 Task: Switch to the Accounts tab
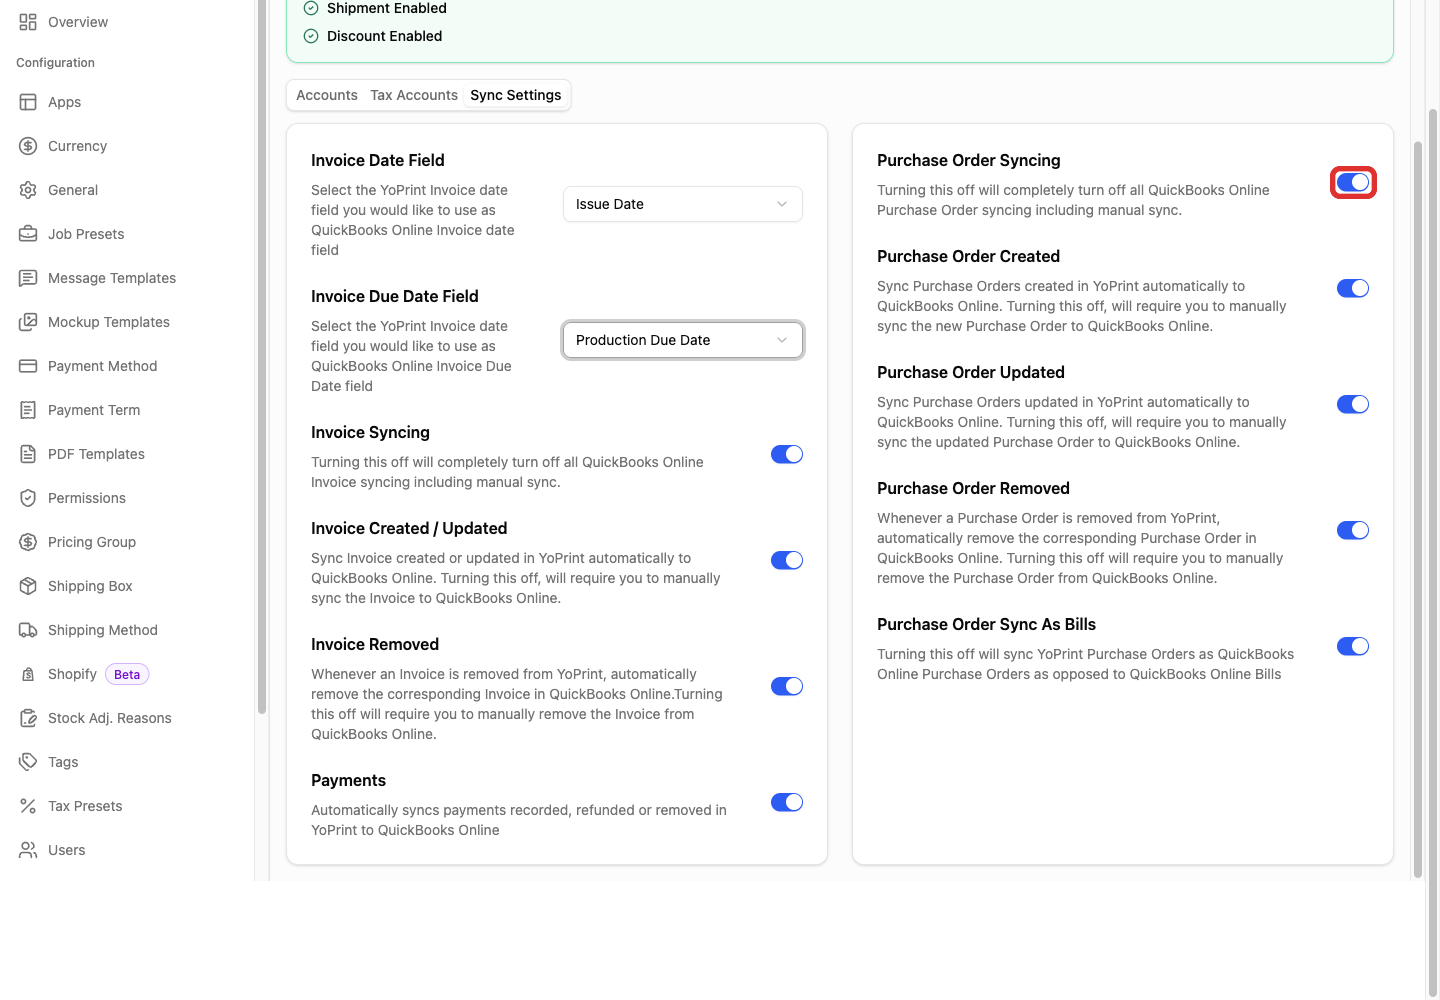[x=327, y=95]
